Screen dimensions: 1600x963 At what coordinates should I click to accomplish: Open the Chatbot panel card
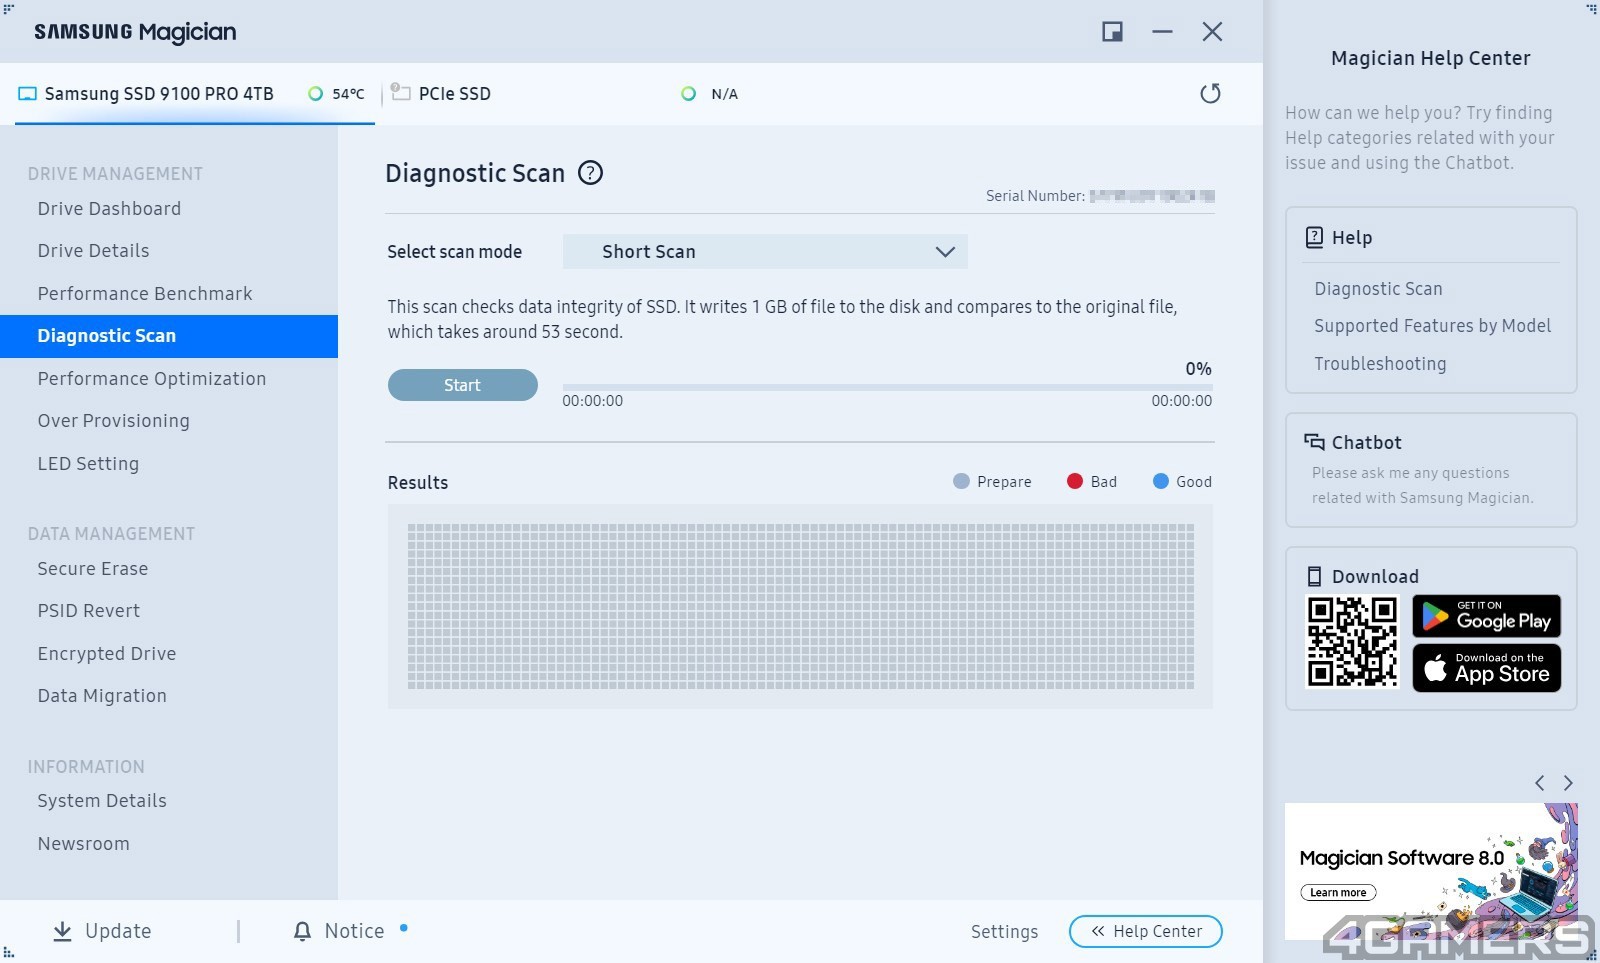point(1431,470)
